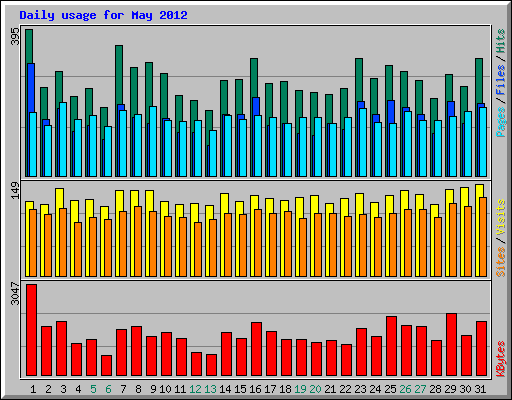Click the red KBytes bar for day 16
Screen dimensions: 512x400
(257, 349)
